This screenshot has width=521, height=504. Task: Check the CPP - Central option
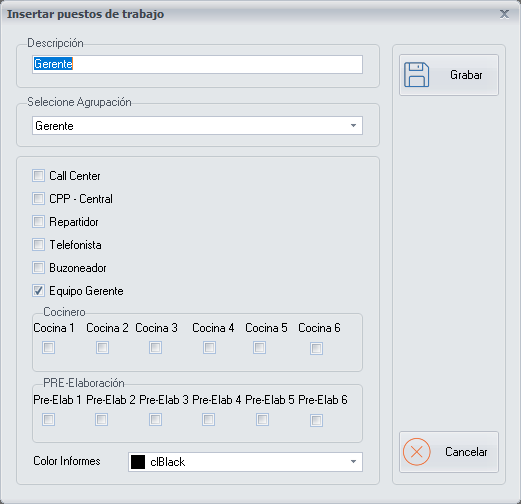(38, 198)
